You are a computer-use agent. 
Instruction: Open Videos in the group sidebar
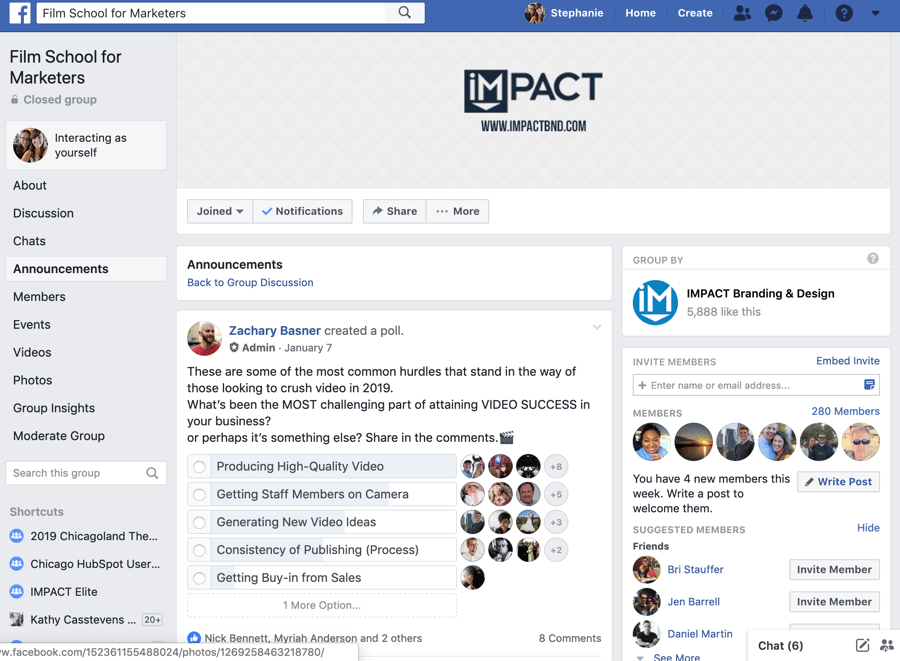32,352
